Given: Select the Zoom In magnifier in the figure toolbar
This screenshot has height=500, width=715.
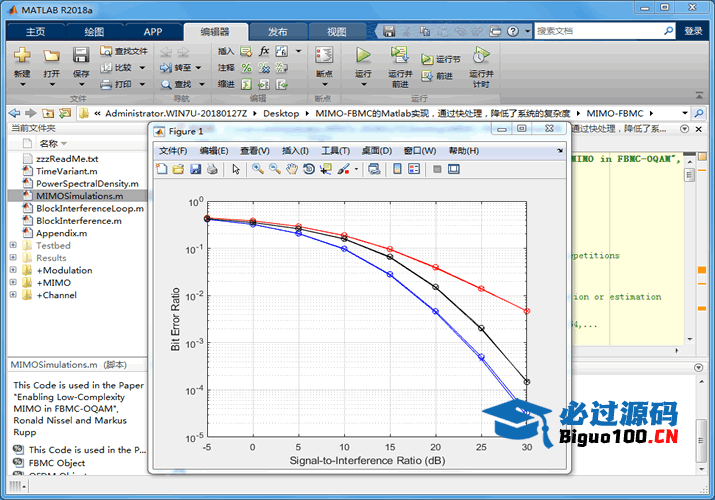Looking at the screenshot, I should (258, 169).
